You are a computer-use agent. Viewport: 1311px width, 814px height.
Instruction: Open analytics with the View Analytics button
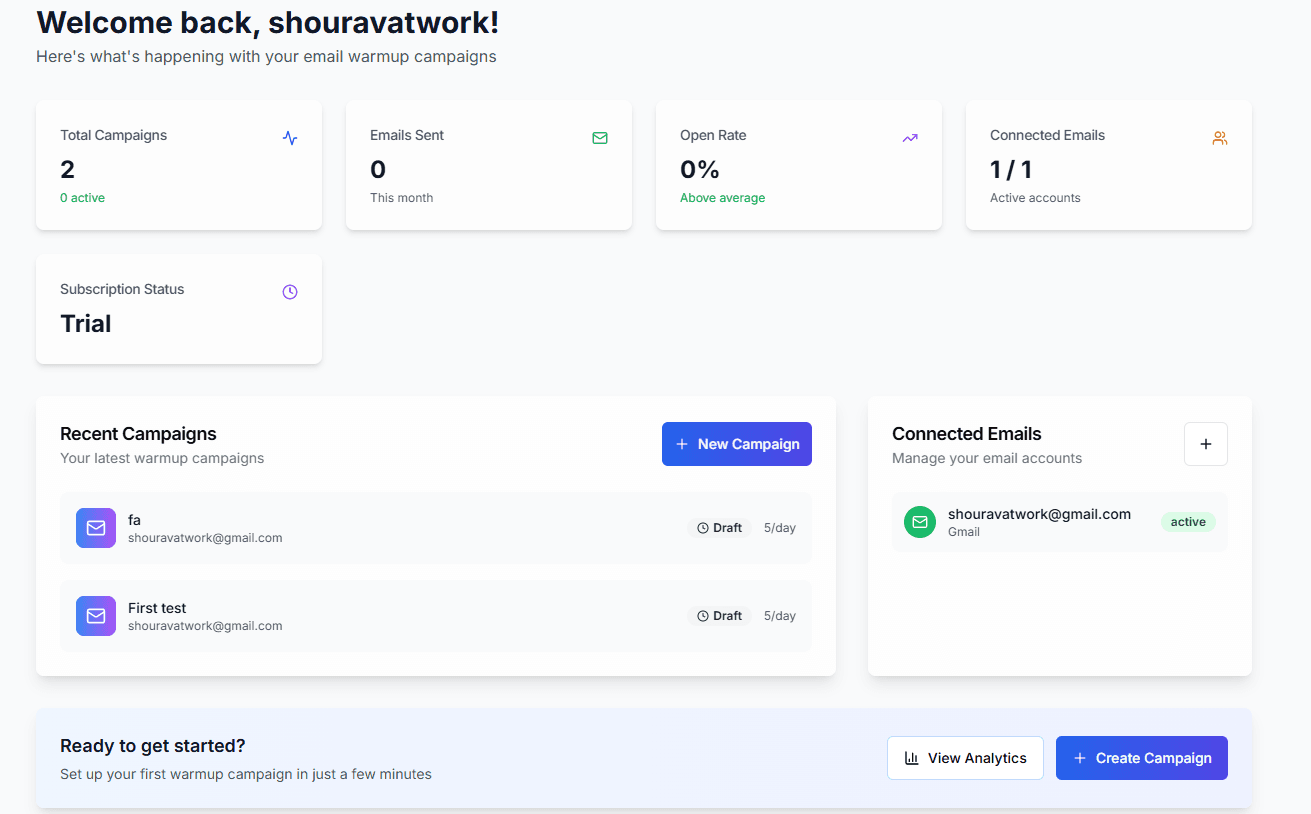pos(965,757)
